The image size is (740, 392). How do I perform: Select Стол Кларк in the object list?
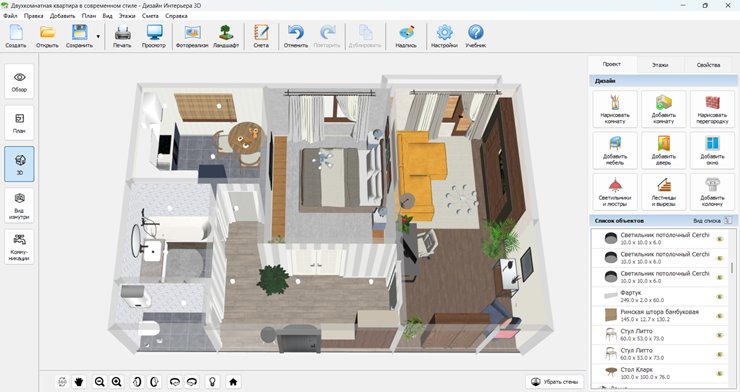(660, 374)
